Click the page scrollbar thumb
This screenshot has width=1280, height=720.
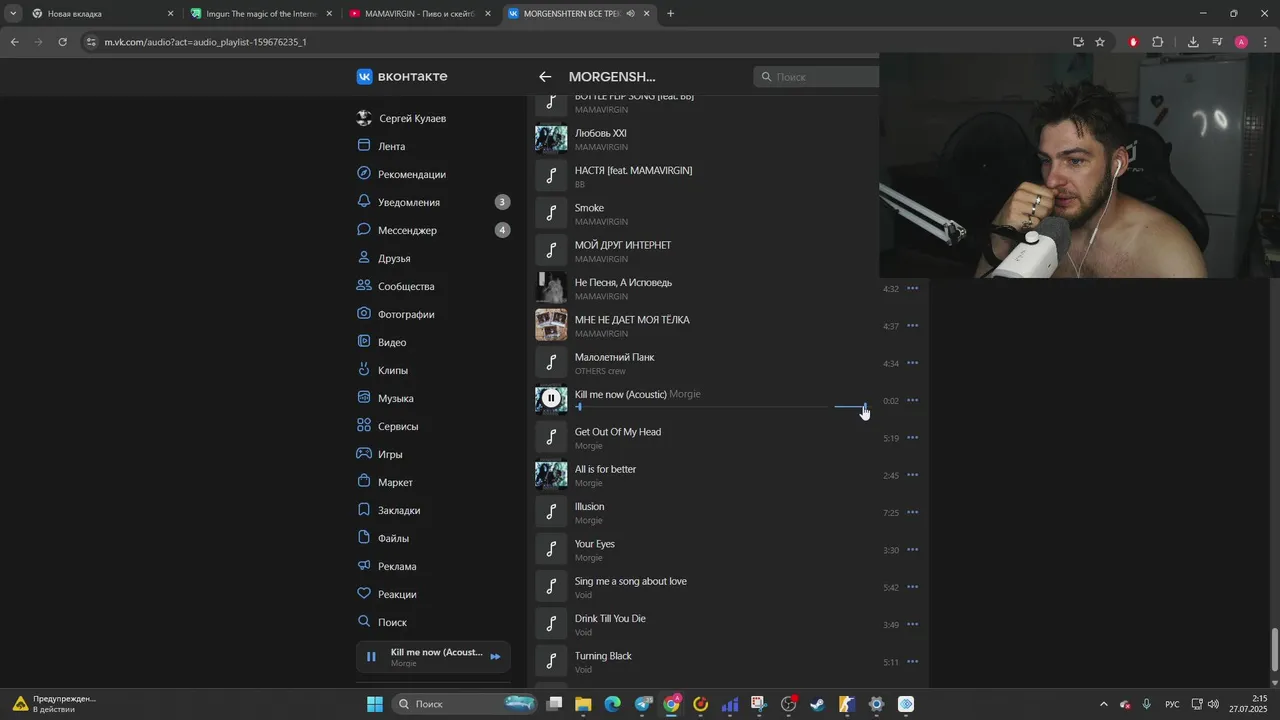tap(1274, 650)
